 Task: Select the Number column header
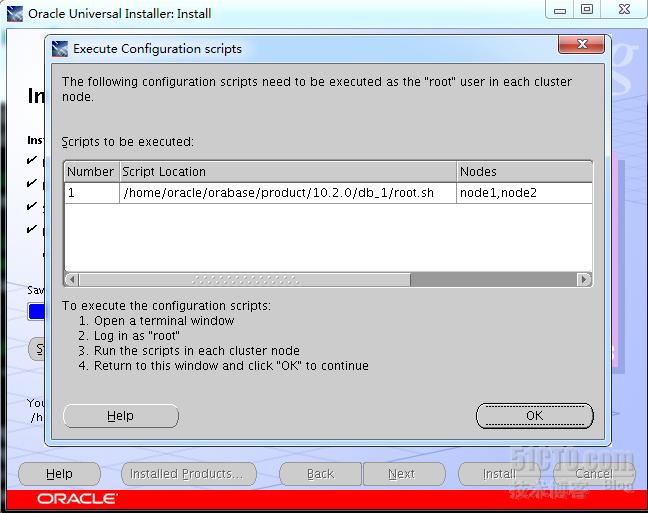91,172
